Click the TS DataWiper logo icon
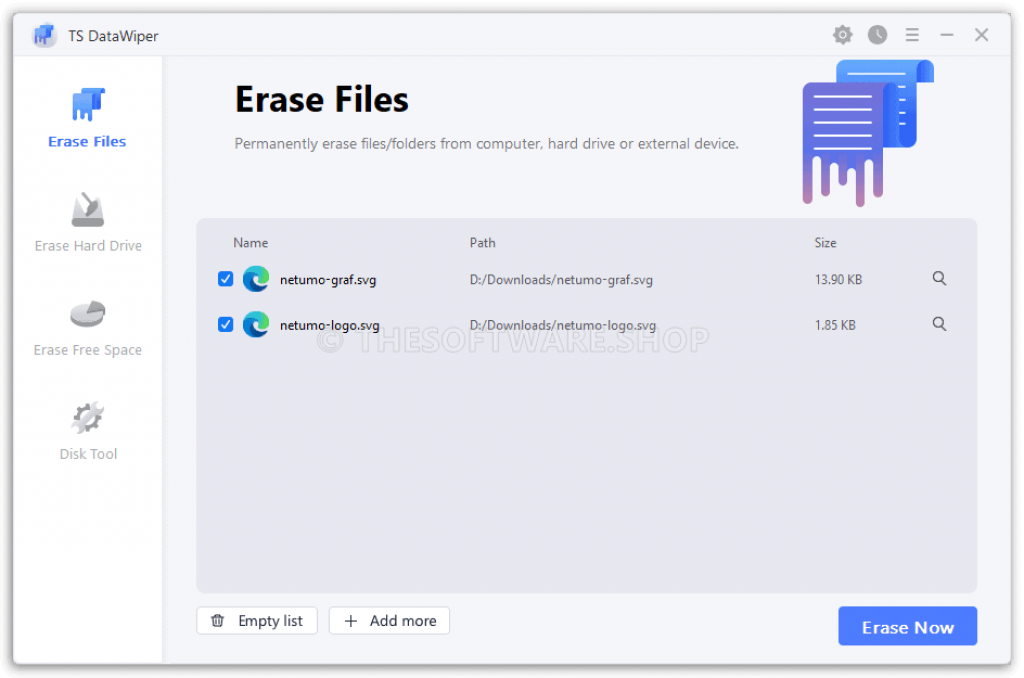 pyautogui.click(x=44, y=35)
